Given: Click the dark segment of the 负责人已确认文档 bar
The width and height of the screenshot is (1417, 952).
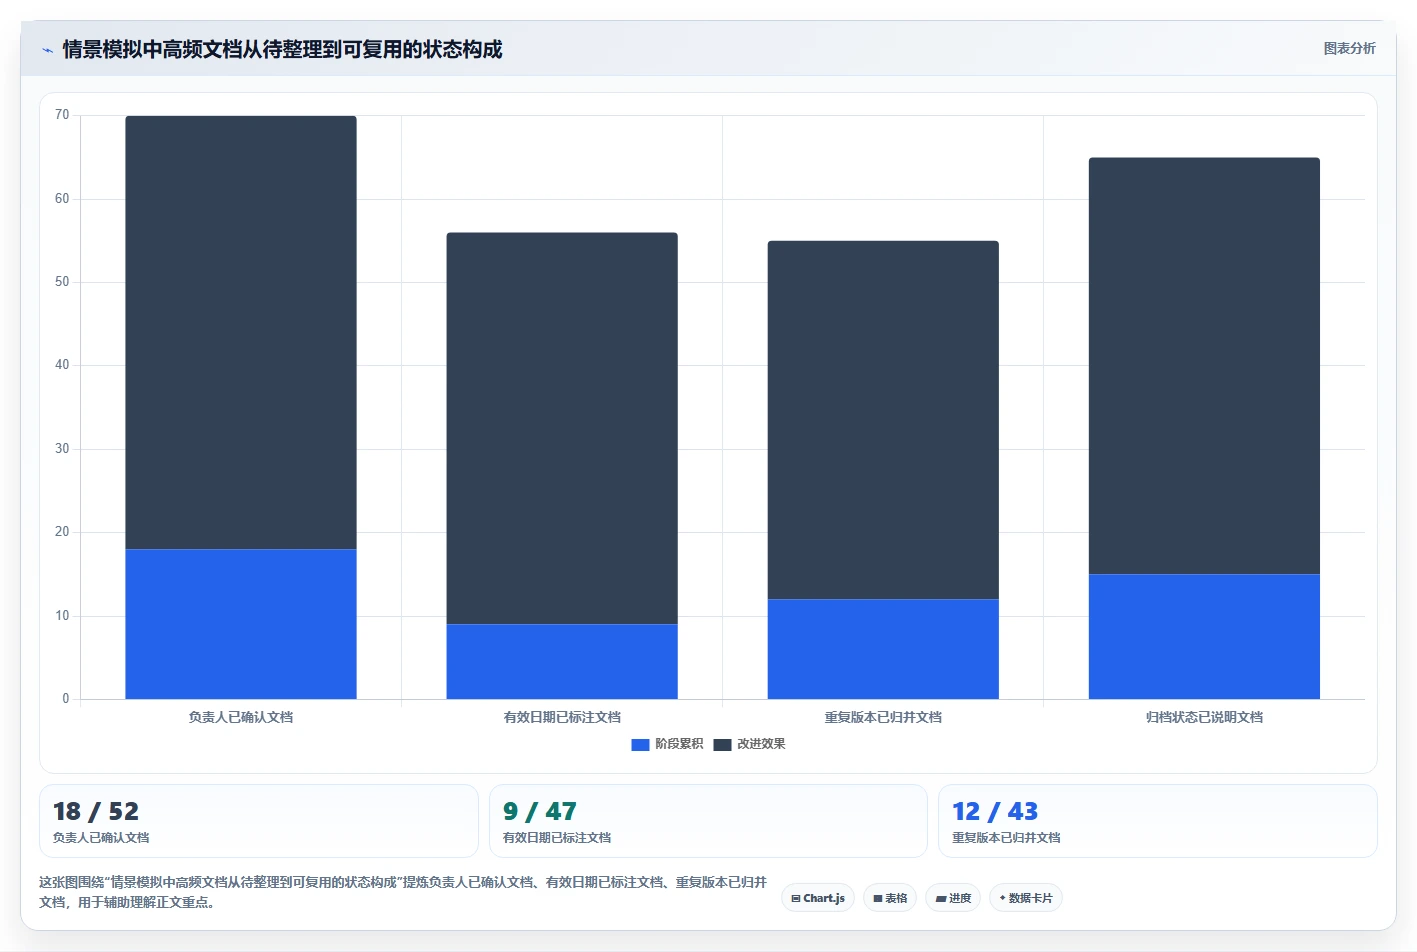Looking at the screenshot, I should click(x=241, y=332).
